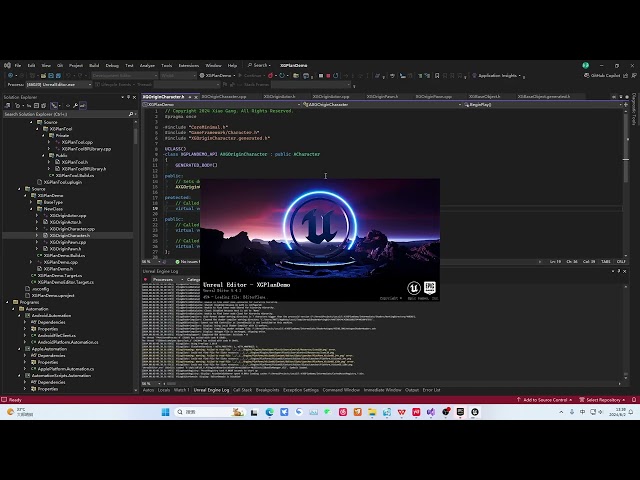Open the AXGOriginCharacter class navigation dropdown
This screenshot has height=480, width=640.
[x=383, y=105]
